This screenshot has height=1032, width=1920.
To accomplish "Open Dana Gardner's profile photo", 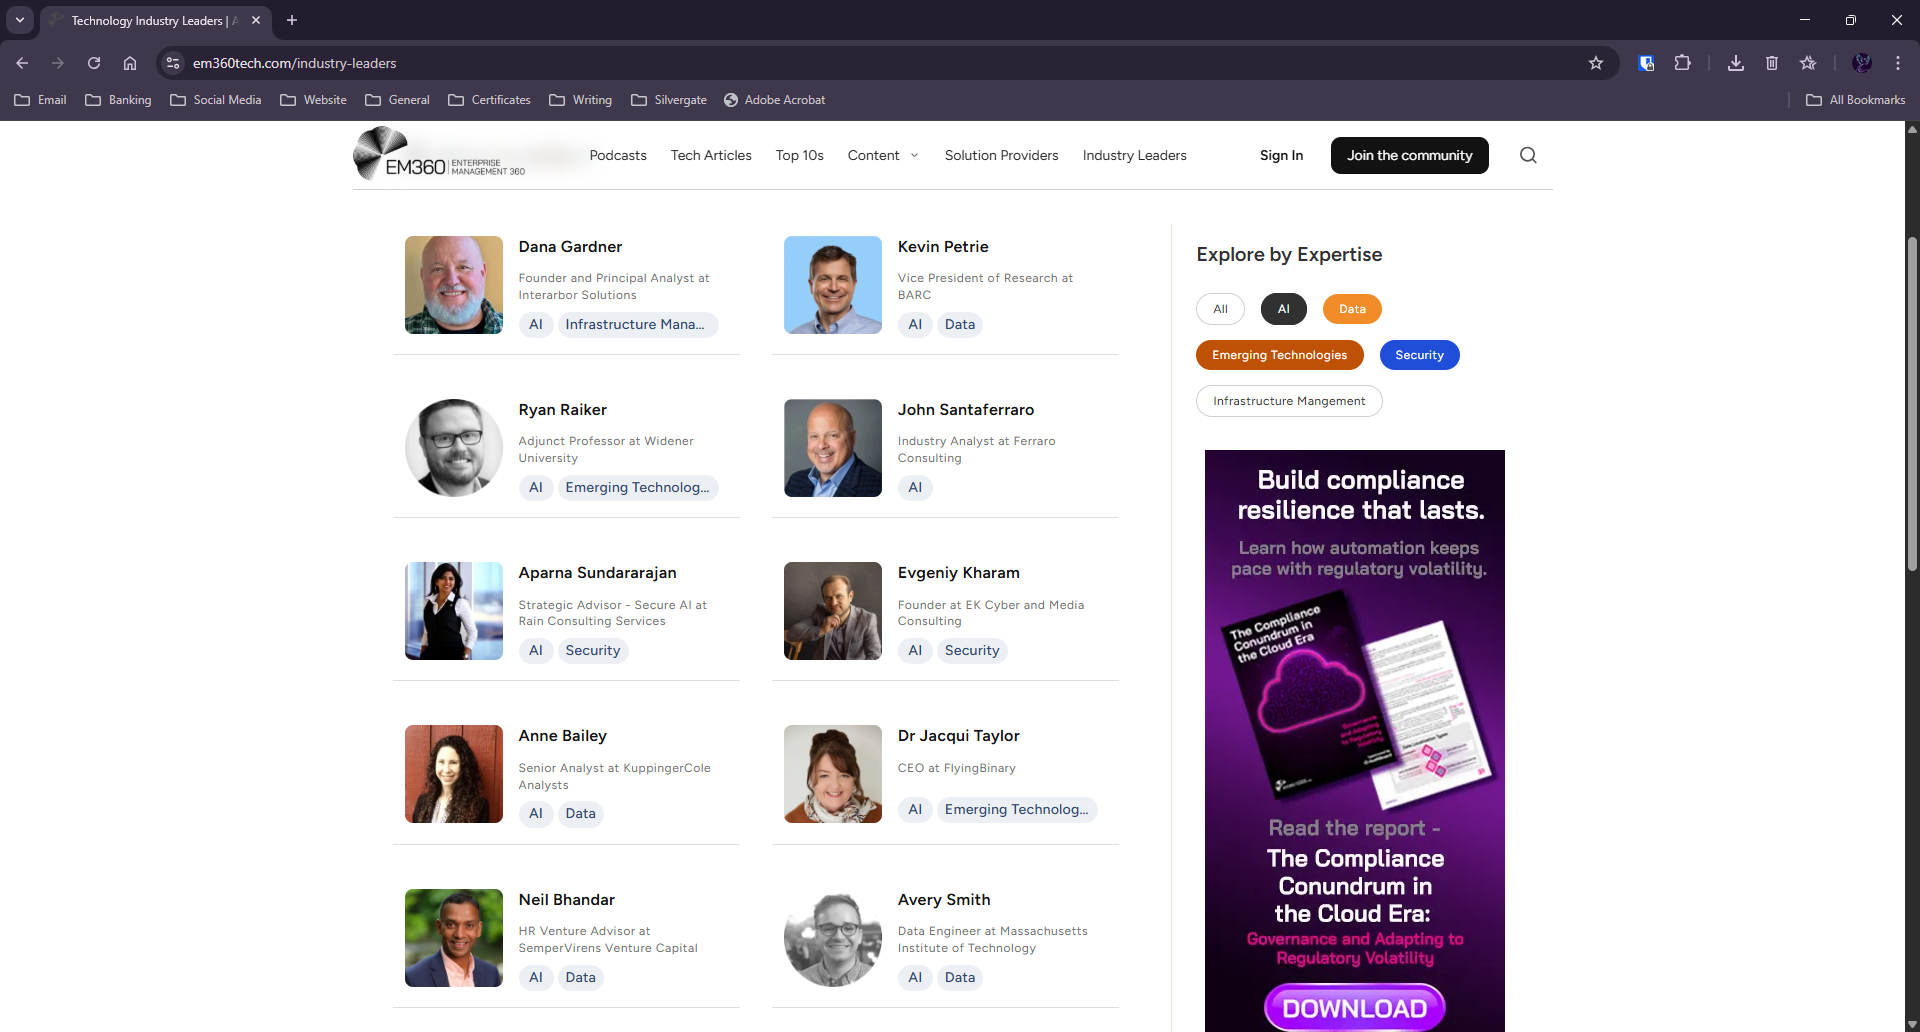I will click(x=453, y=284).
